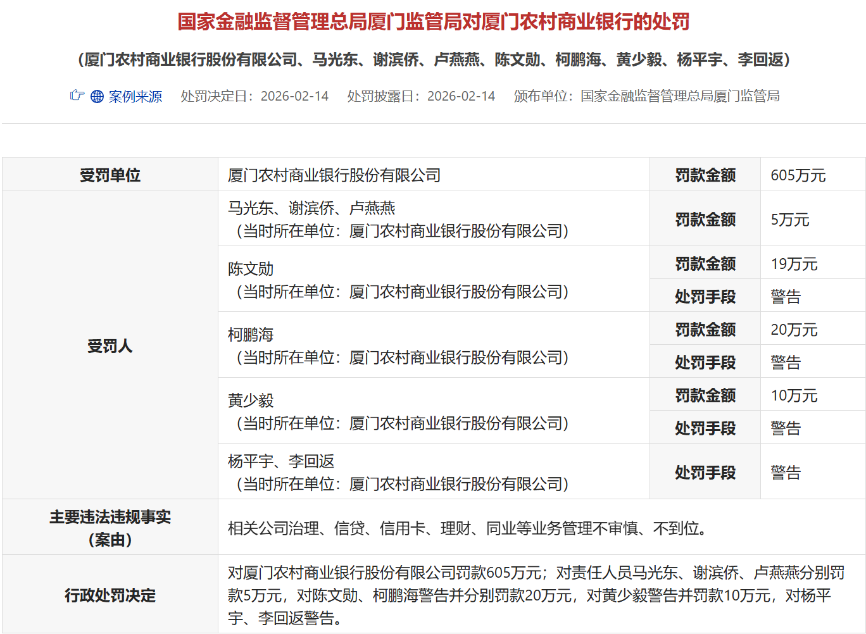Select the 5万元 fine amount cell

click(x=812, y=219)
